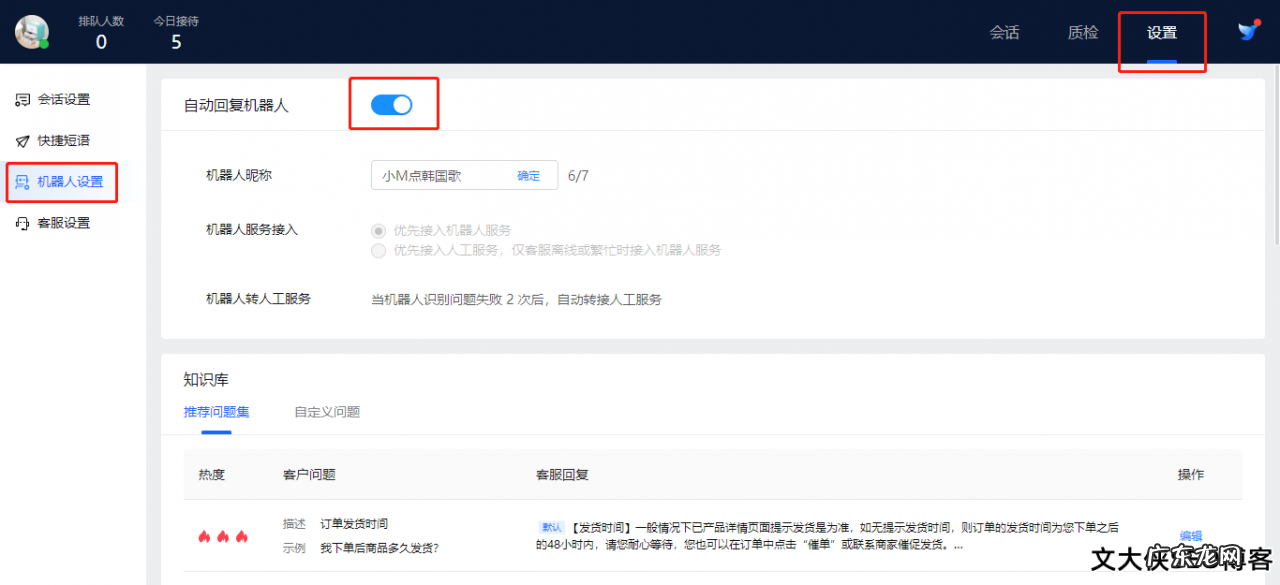
Task: Click the 默认 badge in the 客服回复 column
Action: click(549, 526)
